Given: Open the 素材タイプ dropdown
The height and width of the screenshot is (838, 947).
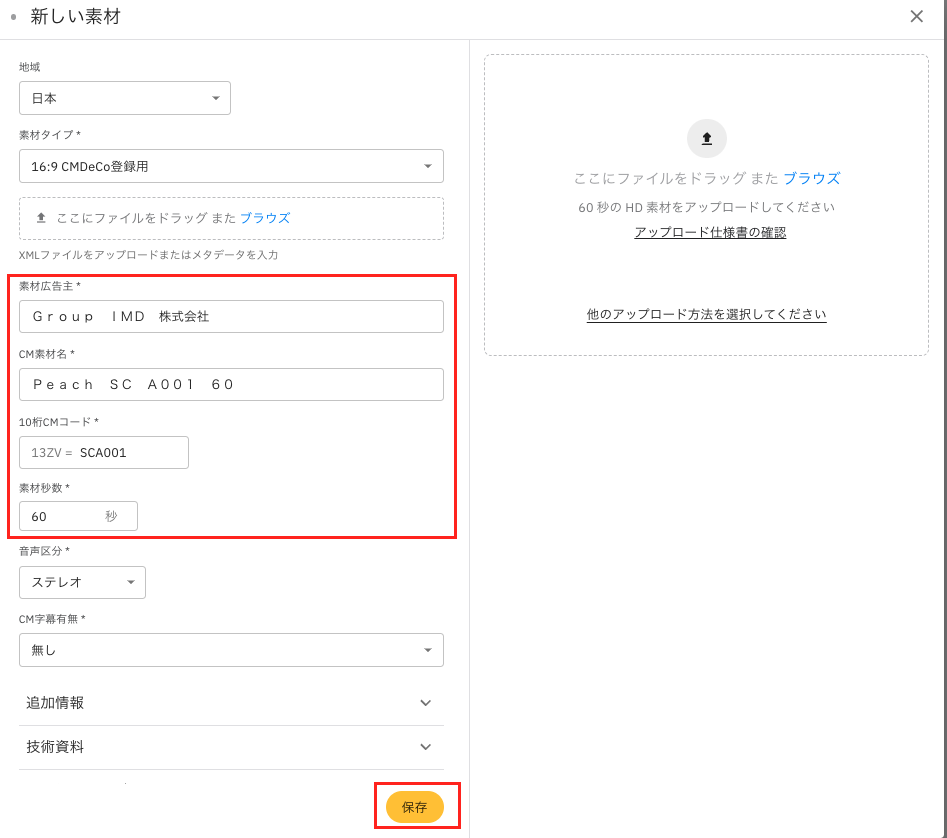Looking at the screenshot, I should (x=231, y=166).
